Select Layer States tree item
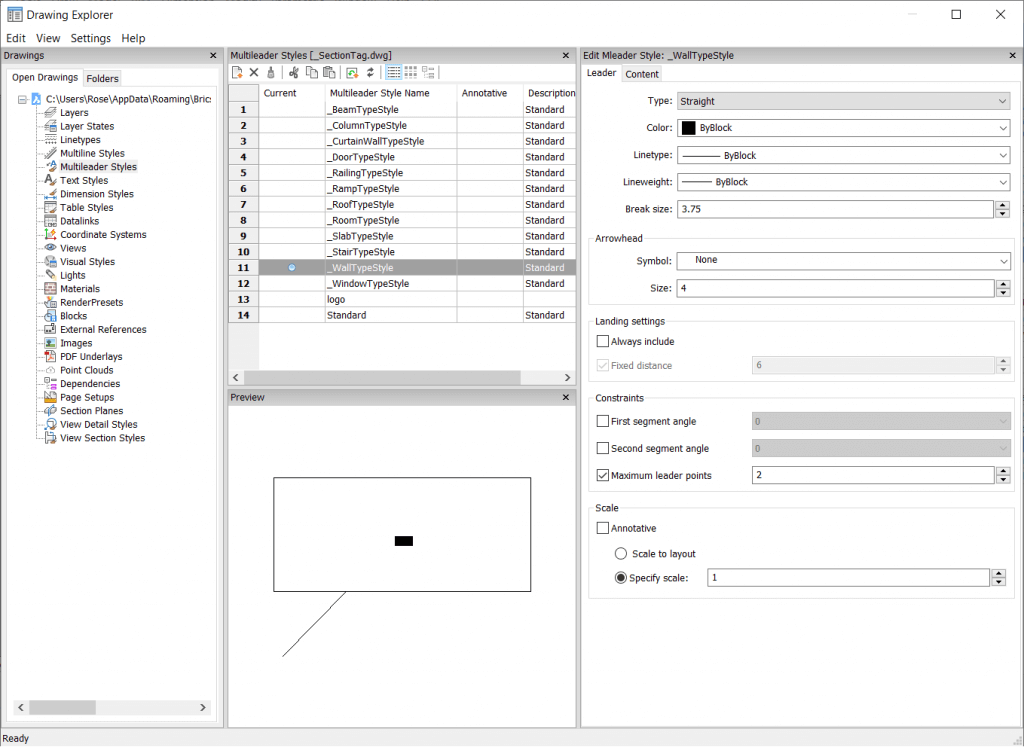This screenshot has height=747, width=1024. (87, 126)
